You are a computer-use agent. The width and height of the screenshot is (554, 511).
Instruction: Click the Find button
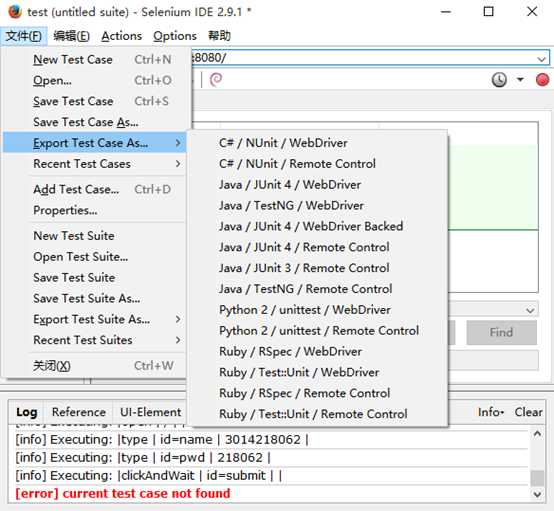coord(501,332)
